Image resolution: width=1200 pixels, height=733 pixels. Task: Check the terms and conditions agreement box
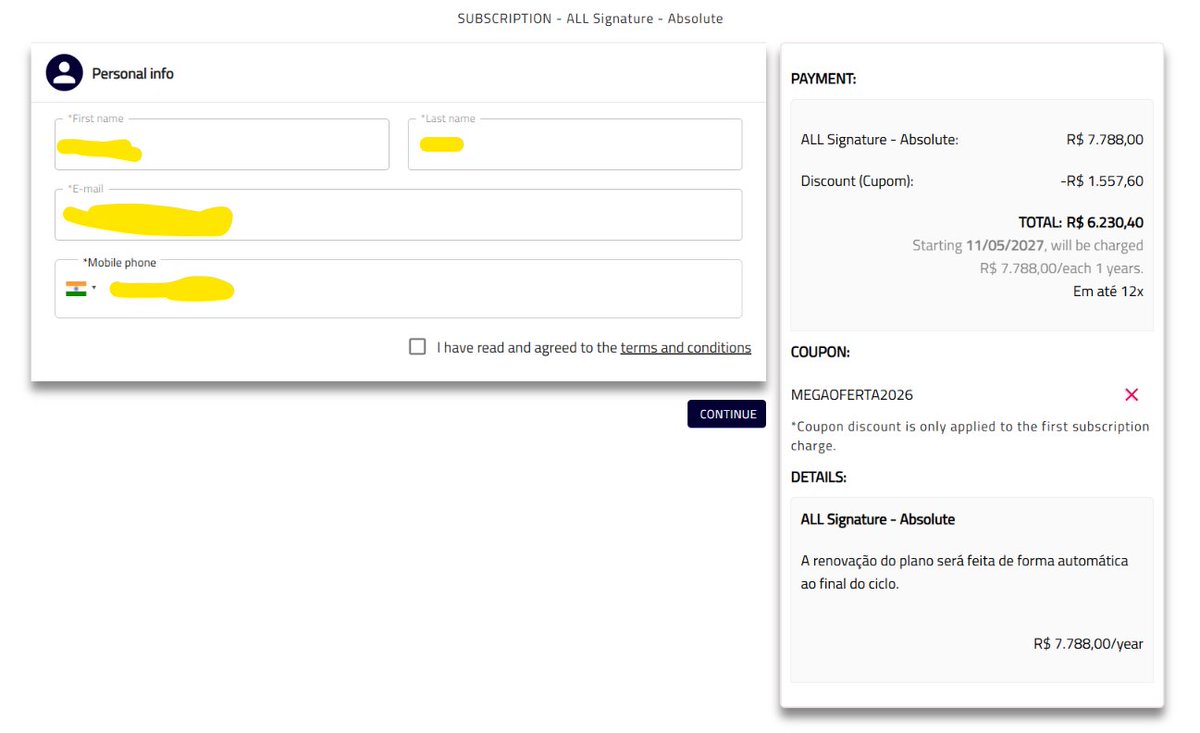(417, 347)
